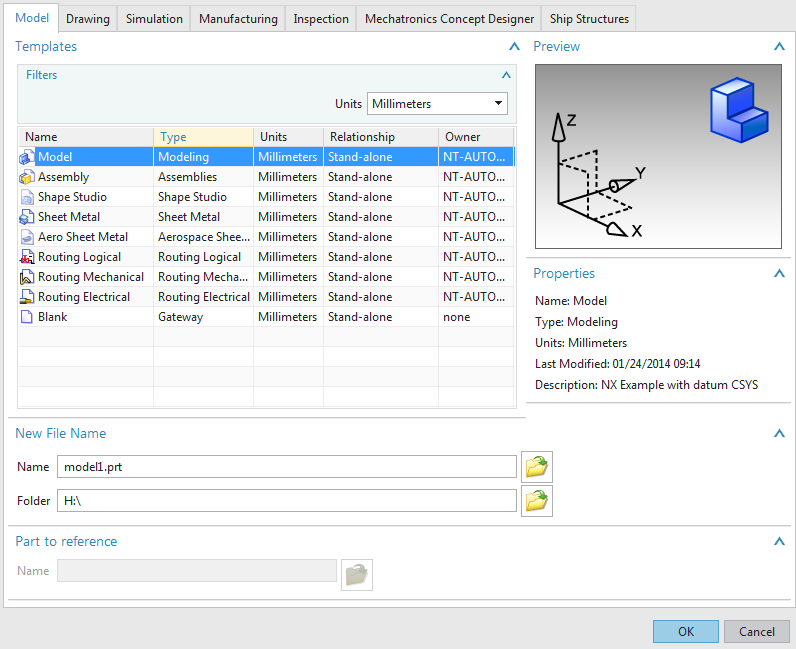
Task: Click the Shape Studio template icon
Action: tap(26, 197)
